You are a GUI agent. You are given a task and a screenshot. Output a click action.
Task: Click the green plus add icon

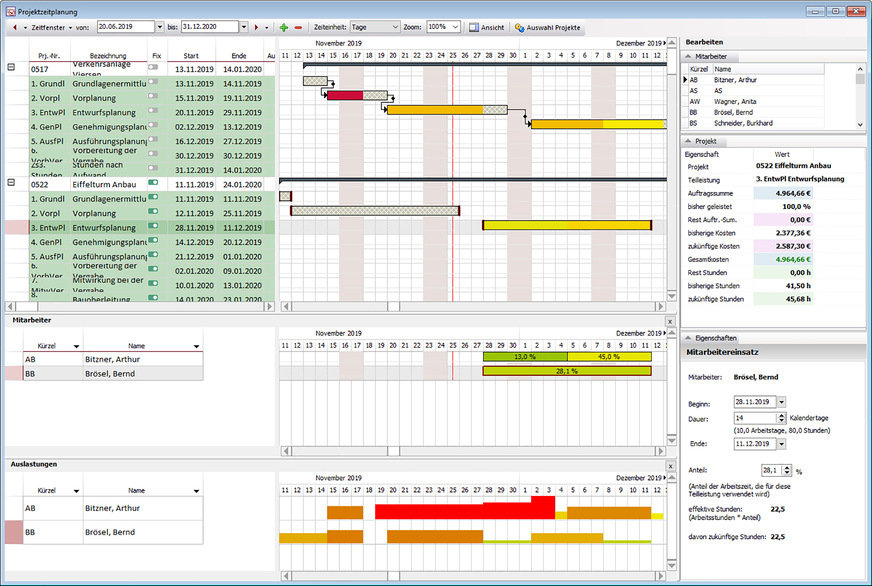coord(284,27)
